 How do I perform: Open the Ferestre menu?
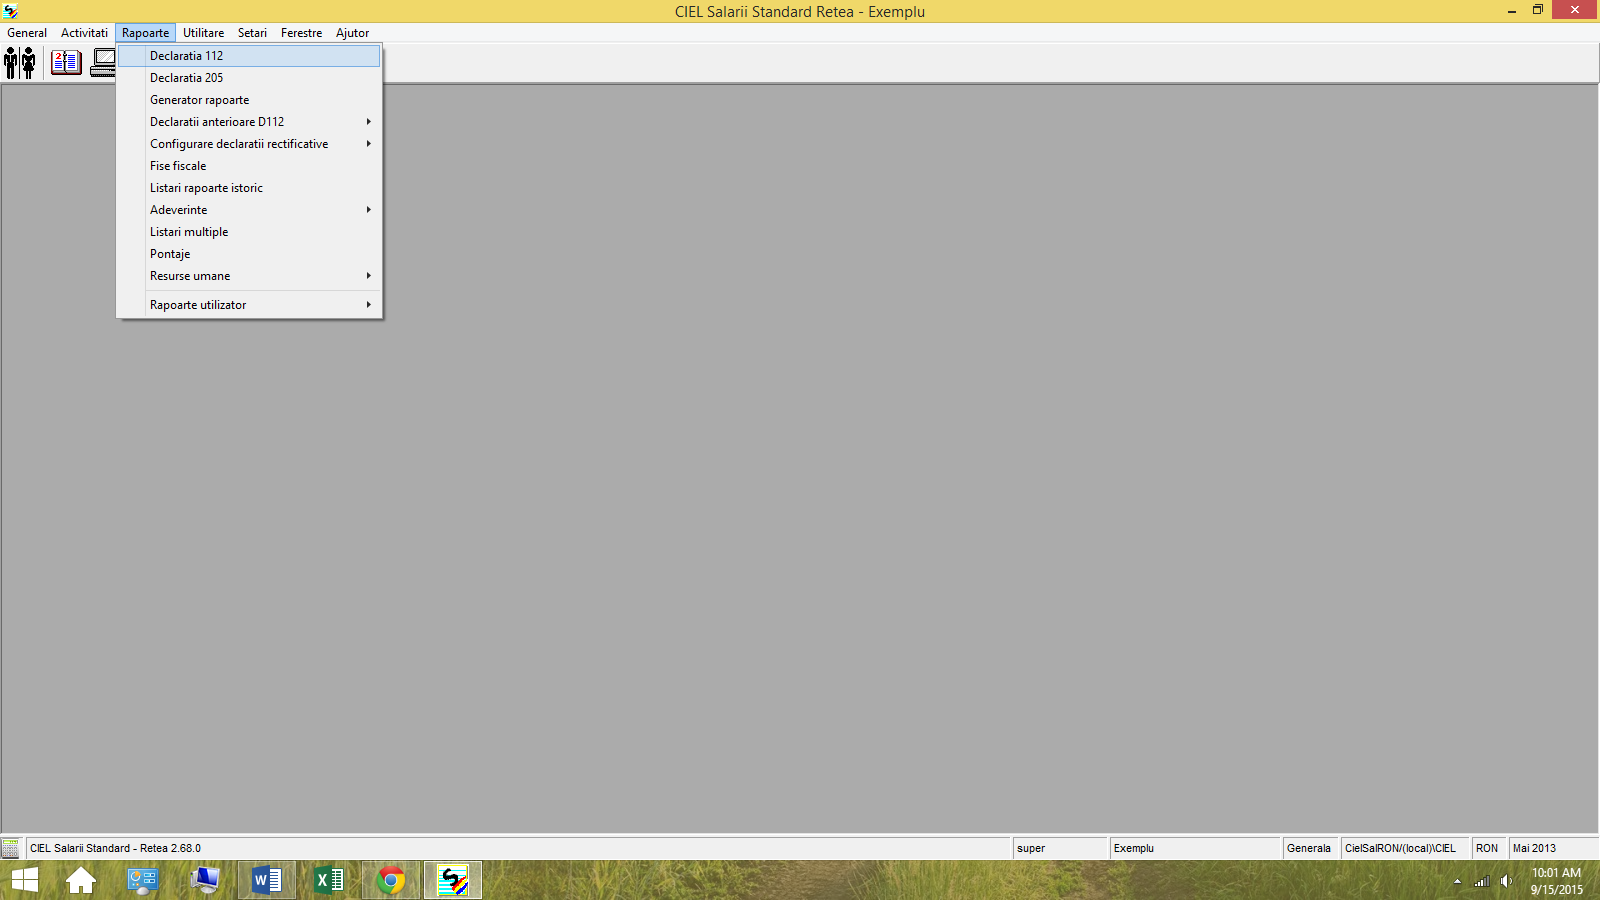tap(301, 33)
